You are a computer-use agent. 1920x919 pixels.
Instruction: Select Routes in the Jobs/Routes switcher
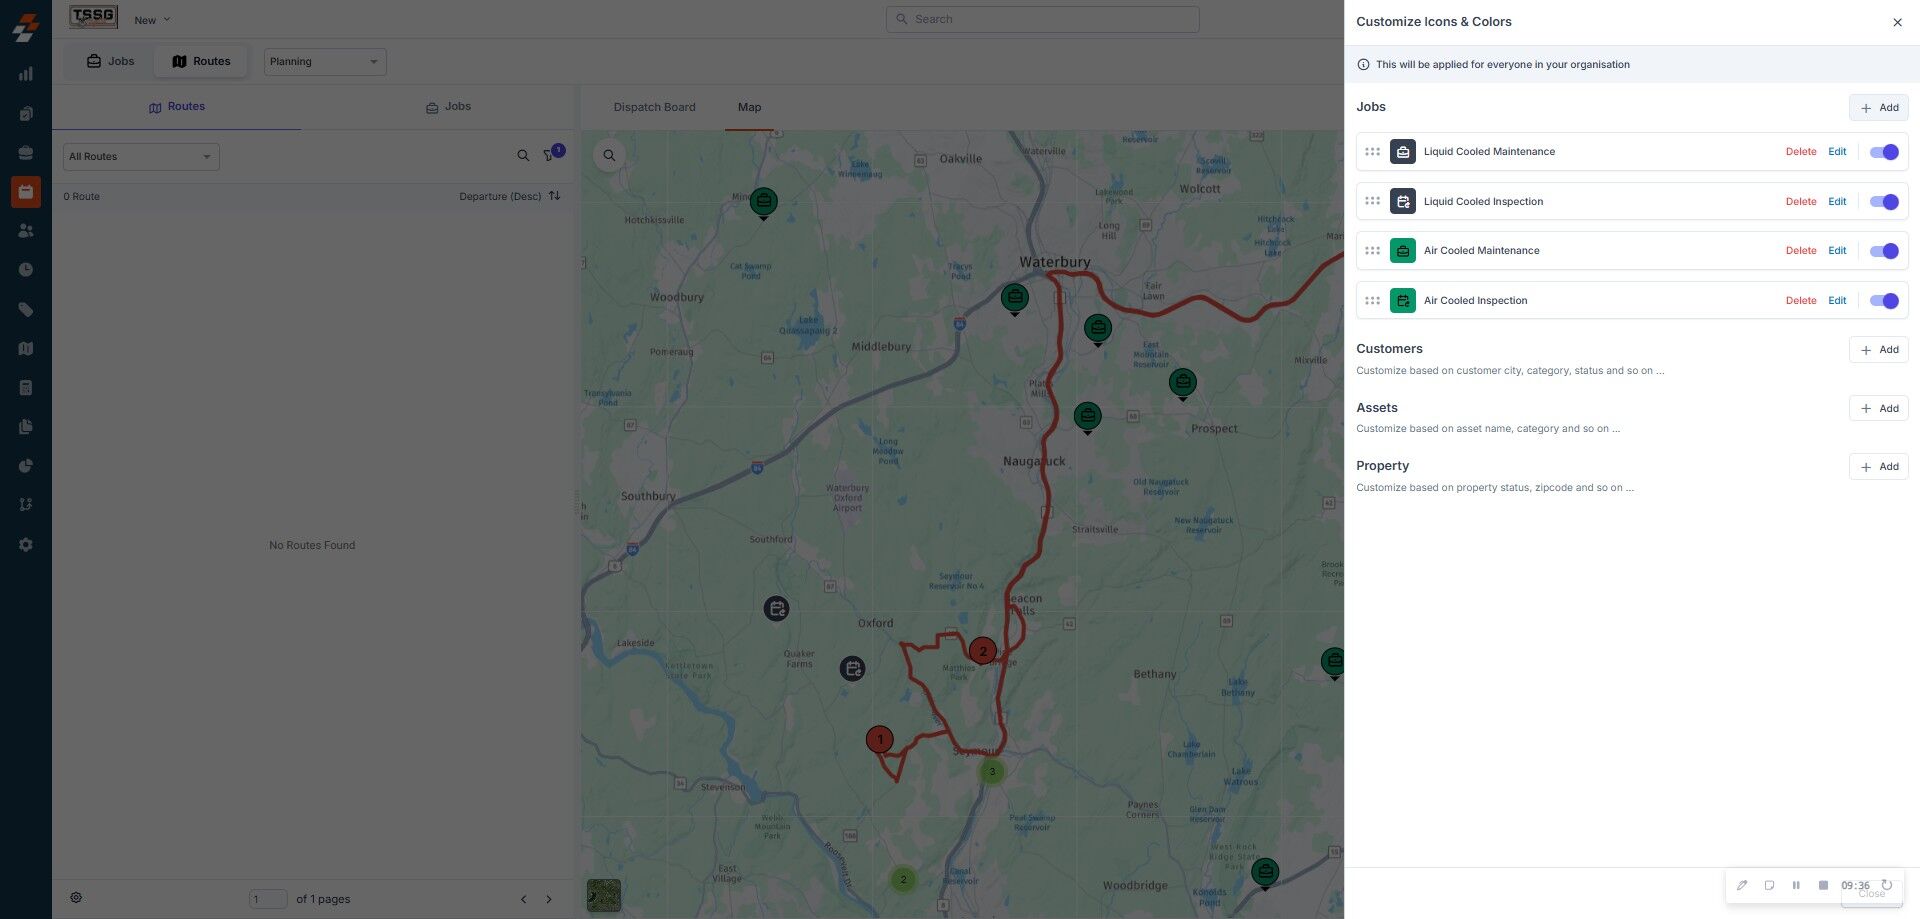coord(201,62)
